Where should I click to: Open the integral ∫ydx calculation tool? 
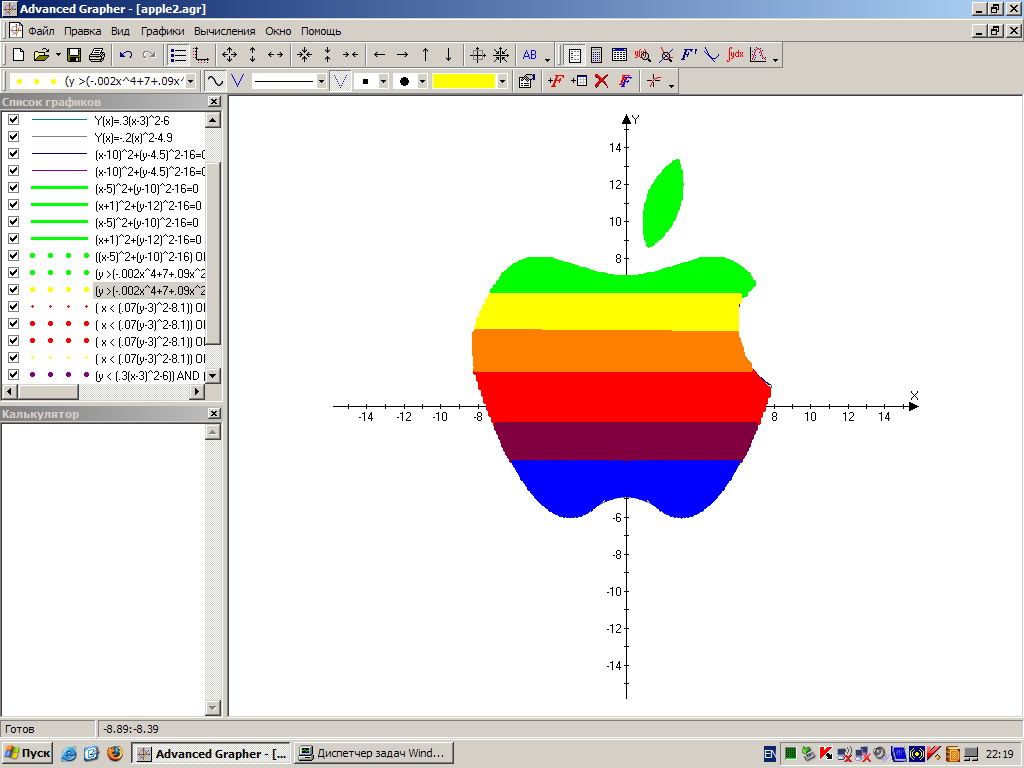[735, 55]
